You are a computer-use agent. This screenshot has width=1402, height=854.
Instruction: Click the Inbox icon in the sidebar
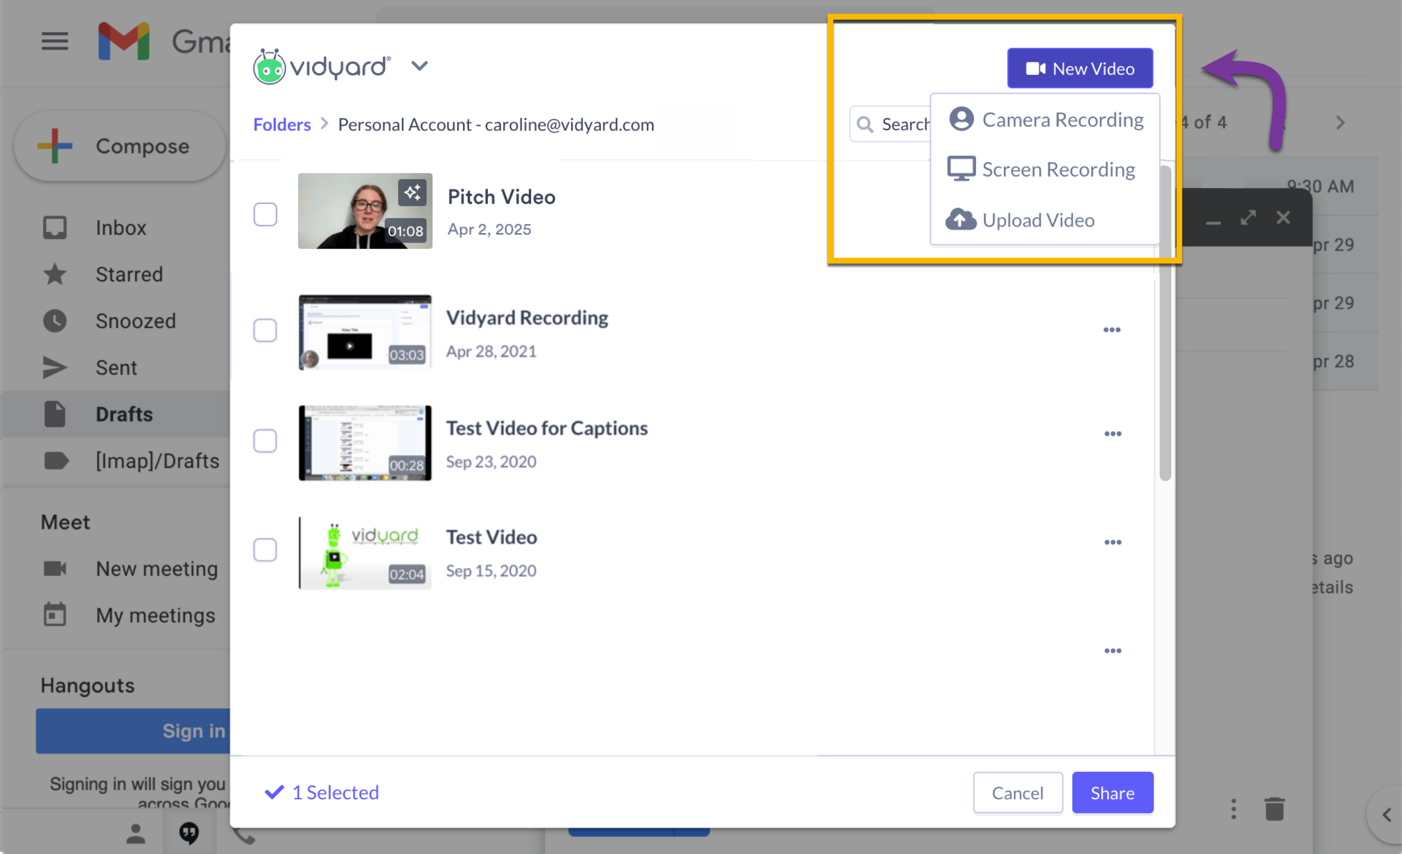[55, 228]
